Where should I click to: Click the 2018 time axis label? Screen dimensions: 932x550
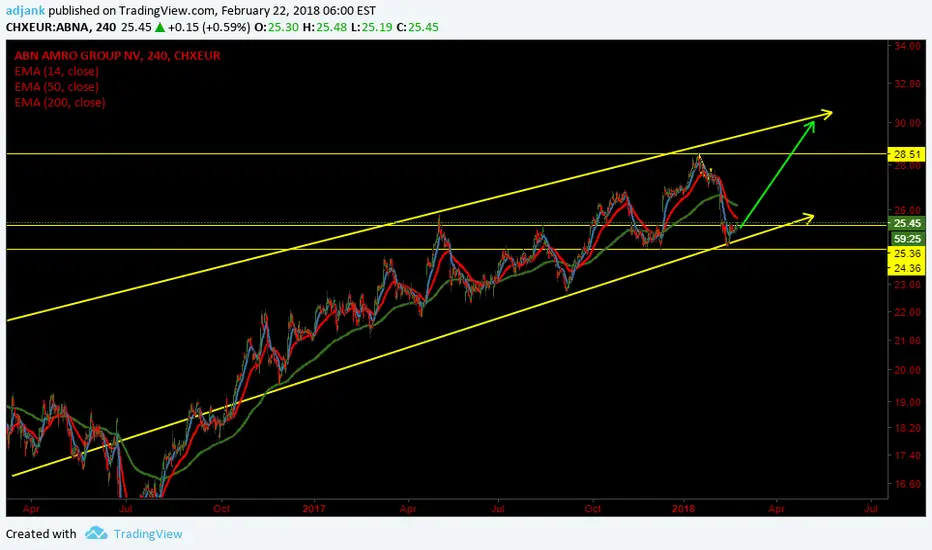[684, 508]
